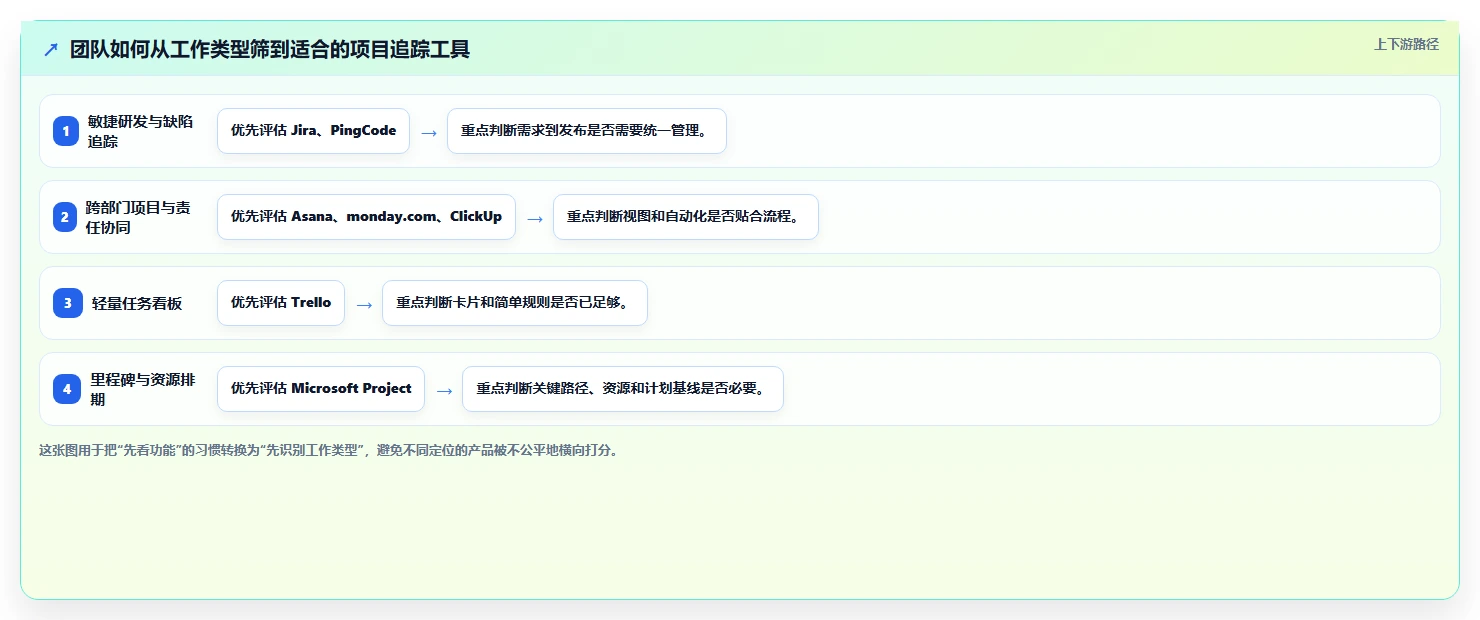Click the footnote starting 这张图用于把“先看功能”
The height and width of the screenshot is (620, 1480).
click(328, 450)
